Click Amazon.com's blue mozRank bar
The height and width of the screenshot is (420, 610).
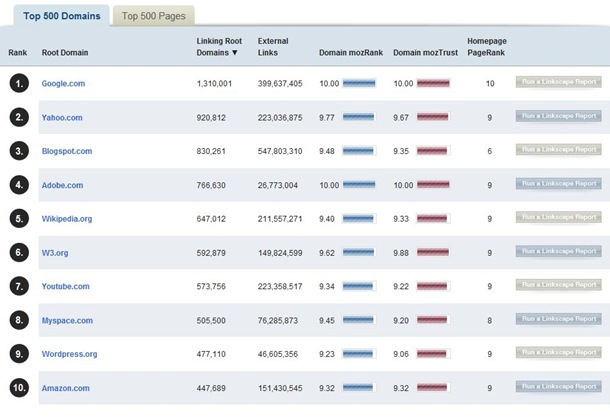359,388
